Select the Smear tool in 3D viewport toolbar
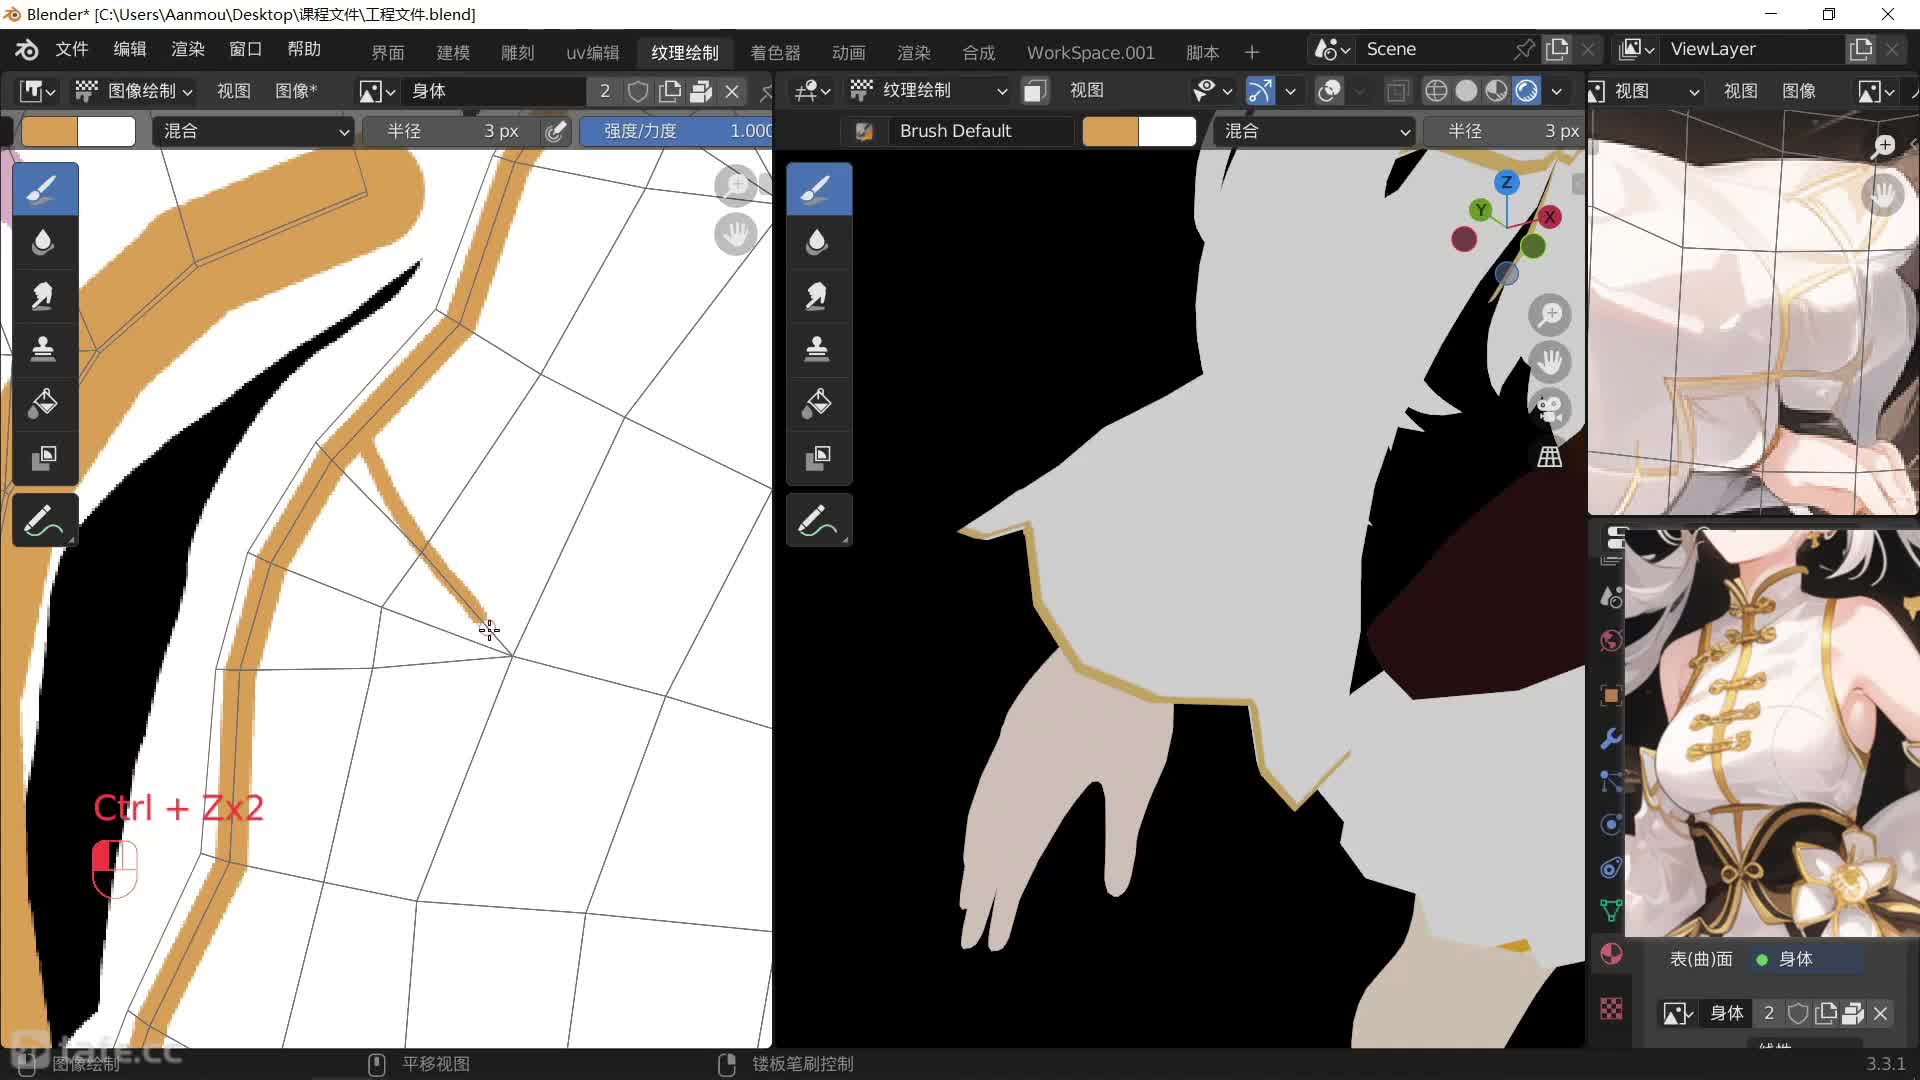The image size is (1920, 1080). pyautogui.click(x=818, y=296)
